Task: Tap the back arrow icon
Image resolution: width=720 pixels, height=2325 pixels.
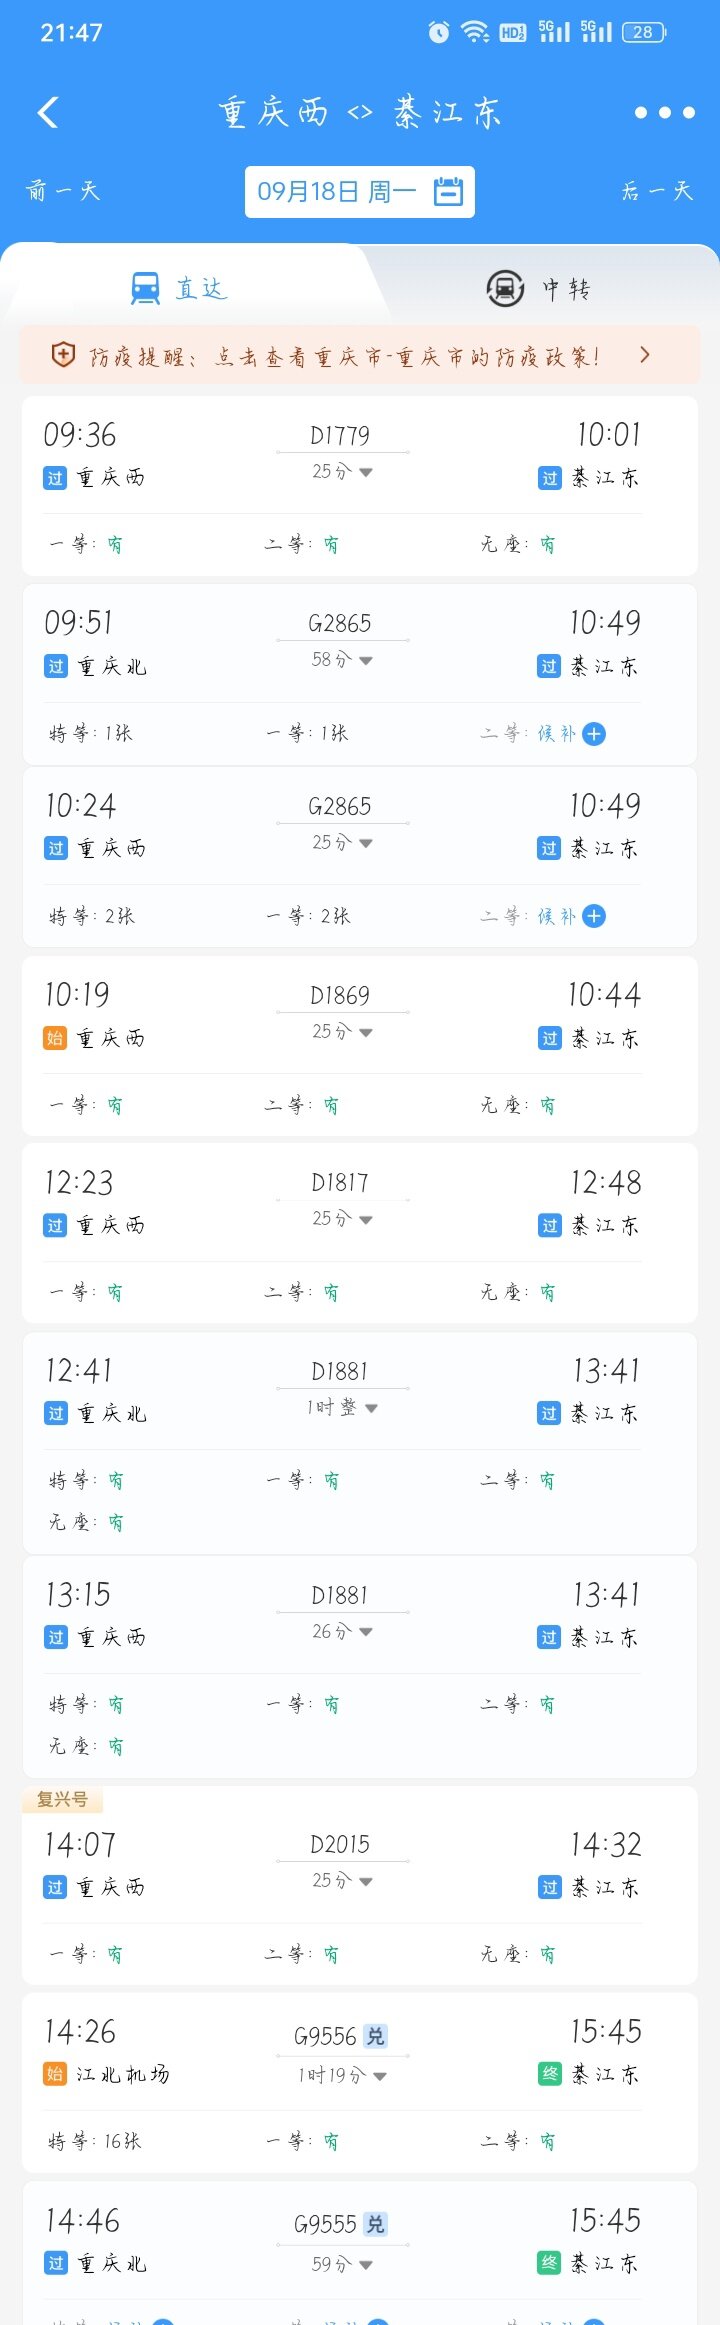Action: [48, 112]
